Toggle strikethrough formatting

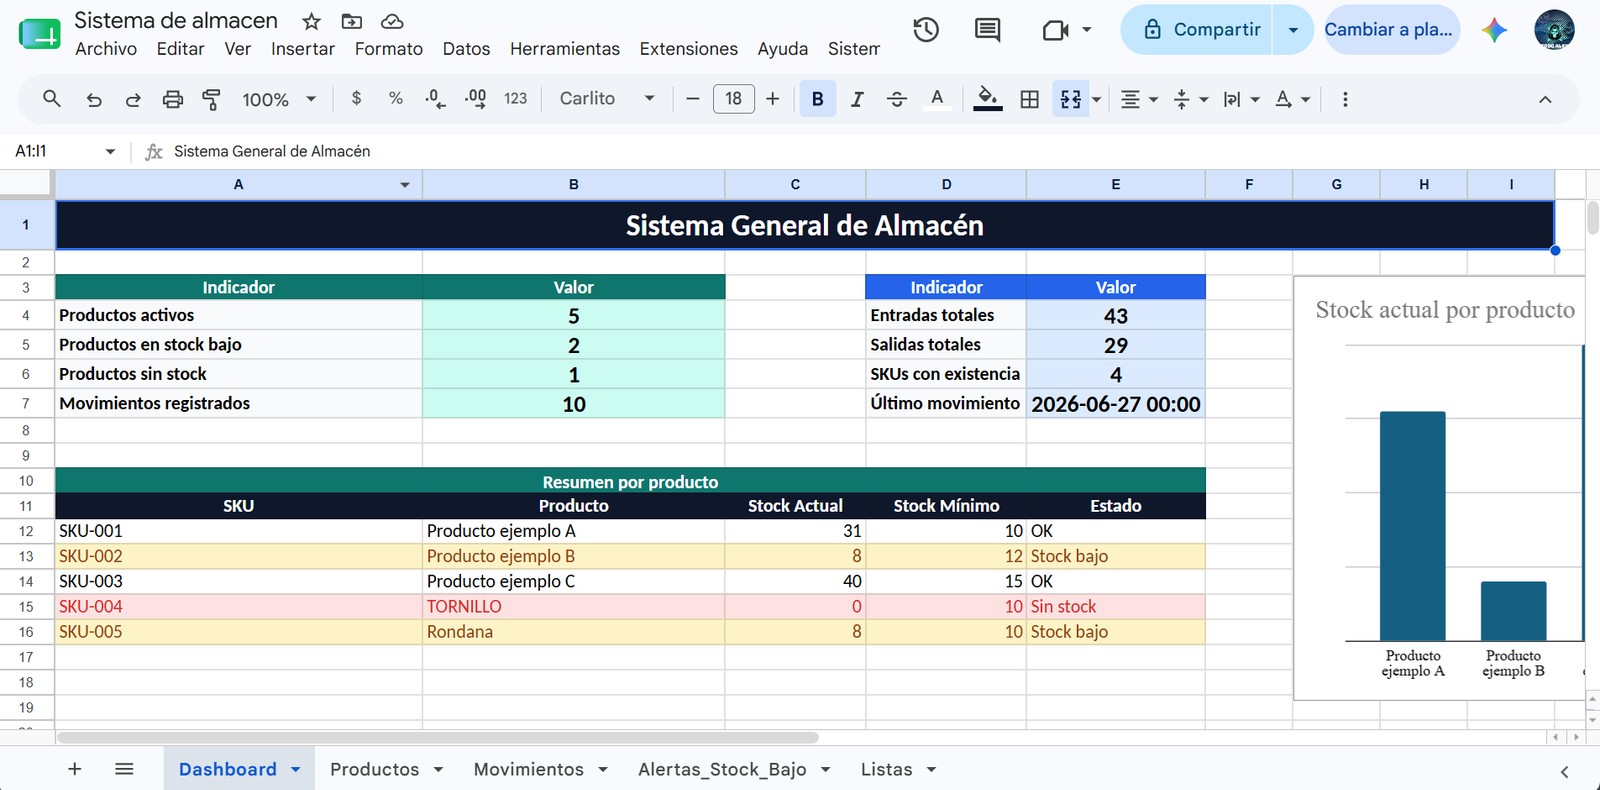[897, 99]
